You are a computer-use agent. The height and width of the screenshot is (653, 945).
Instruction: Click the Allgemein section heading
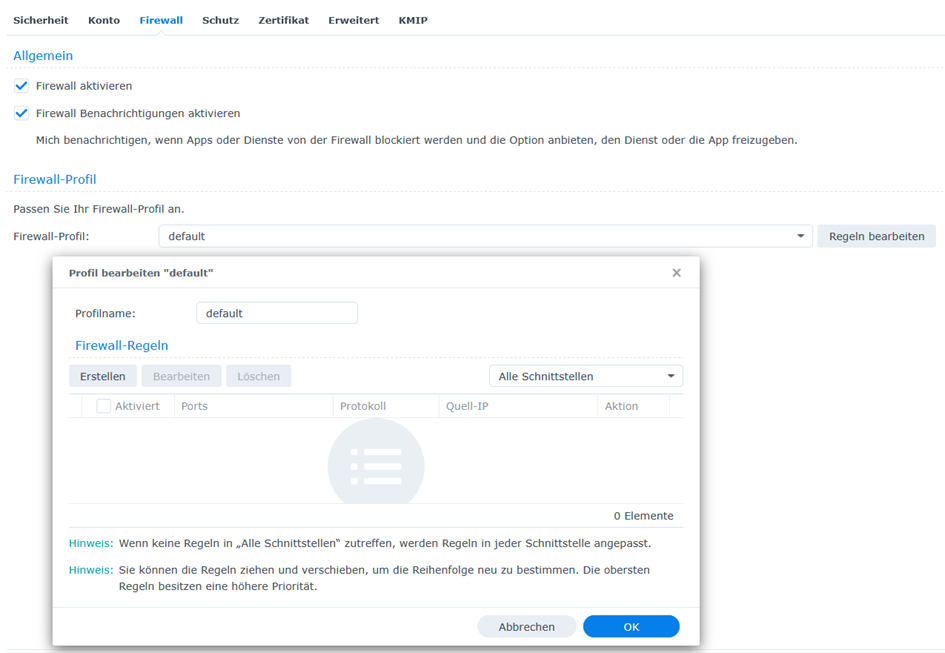pos(43,55)
